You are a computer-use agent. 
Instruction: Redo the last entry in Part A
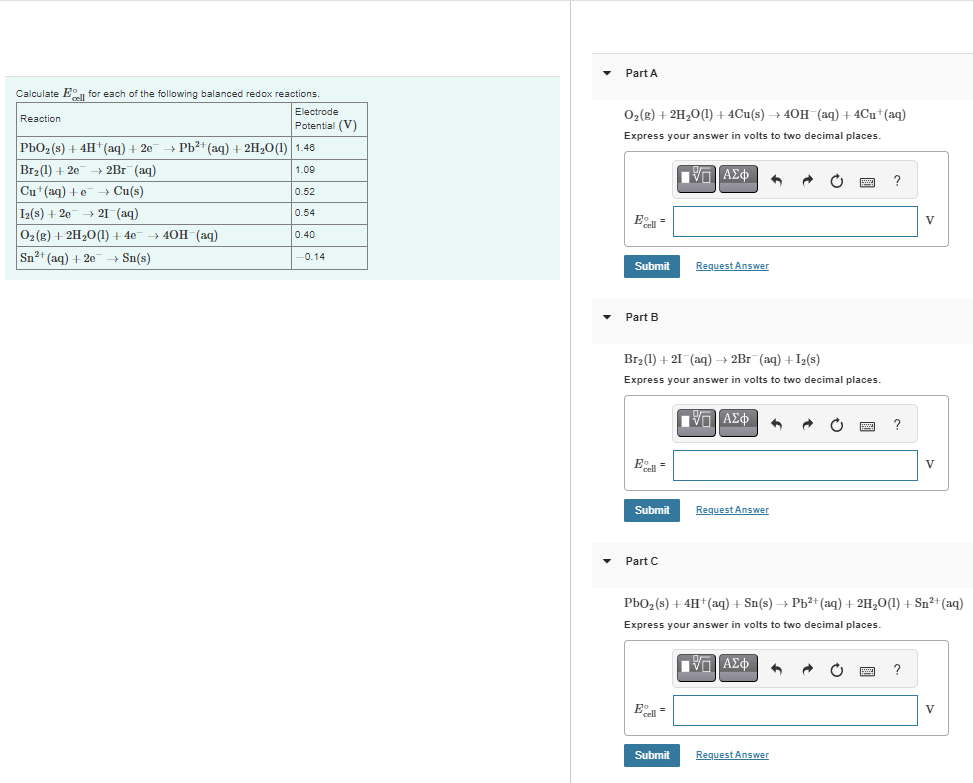(807, 180)
